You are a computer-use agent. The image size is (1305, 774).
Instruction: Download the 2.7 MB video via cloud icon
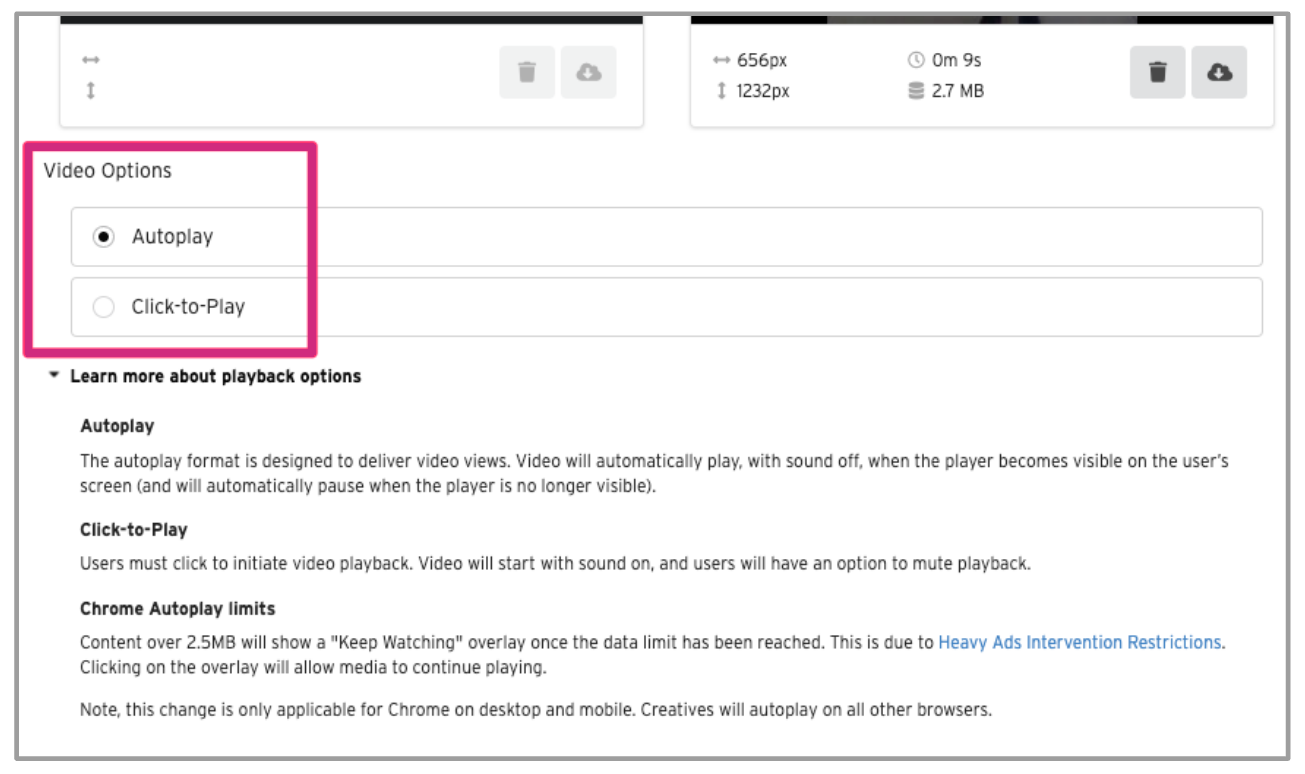1219,72
